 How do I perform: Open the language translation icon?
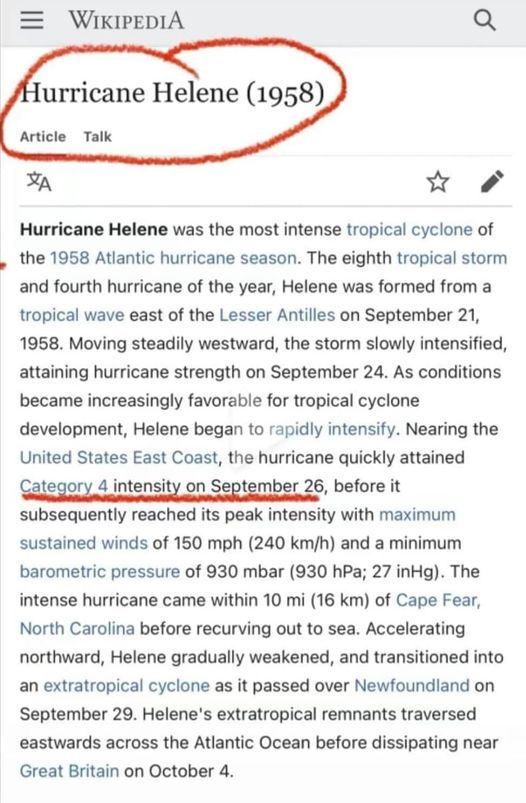pos(39,181)
